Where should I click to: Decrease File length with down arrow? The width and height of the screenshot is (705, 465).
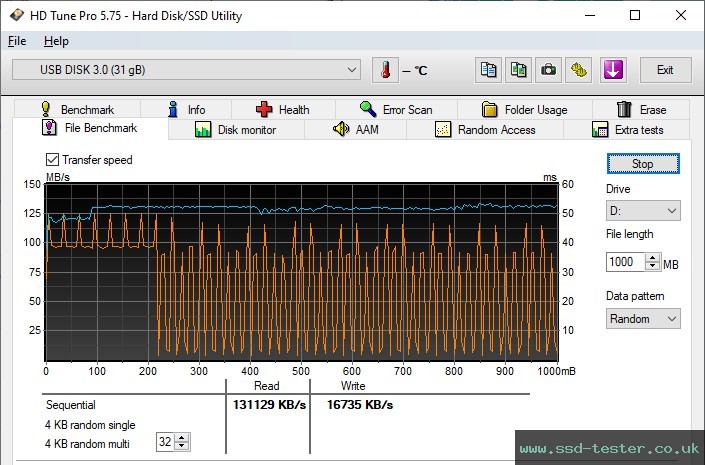point(652,266)
